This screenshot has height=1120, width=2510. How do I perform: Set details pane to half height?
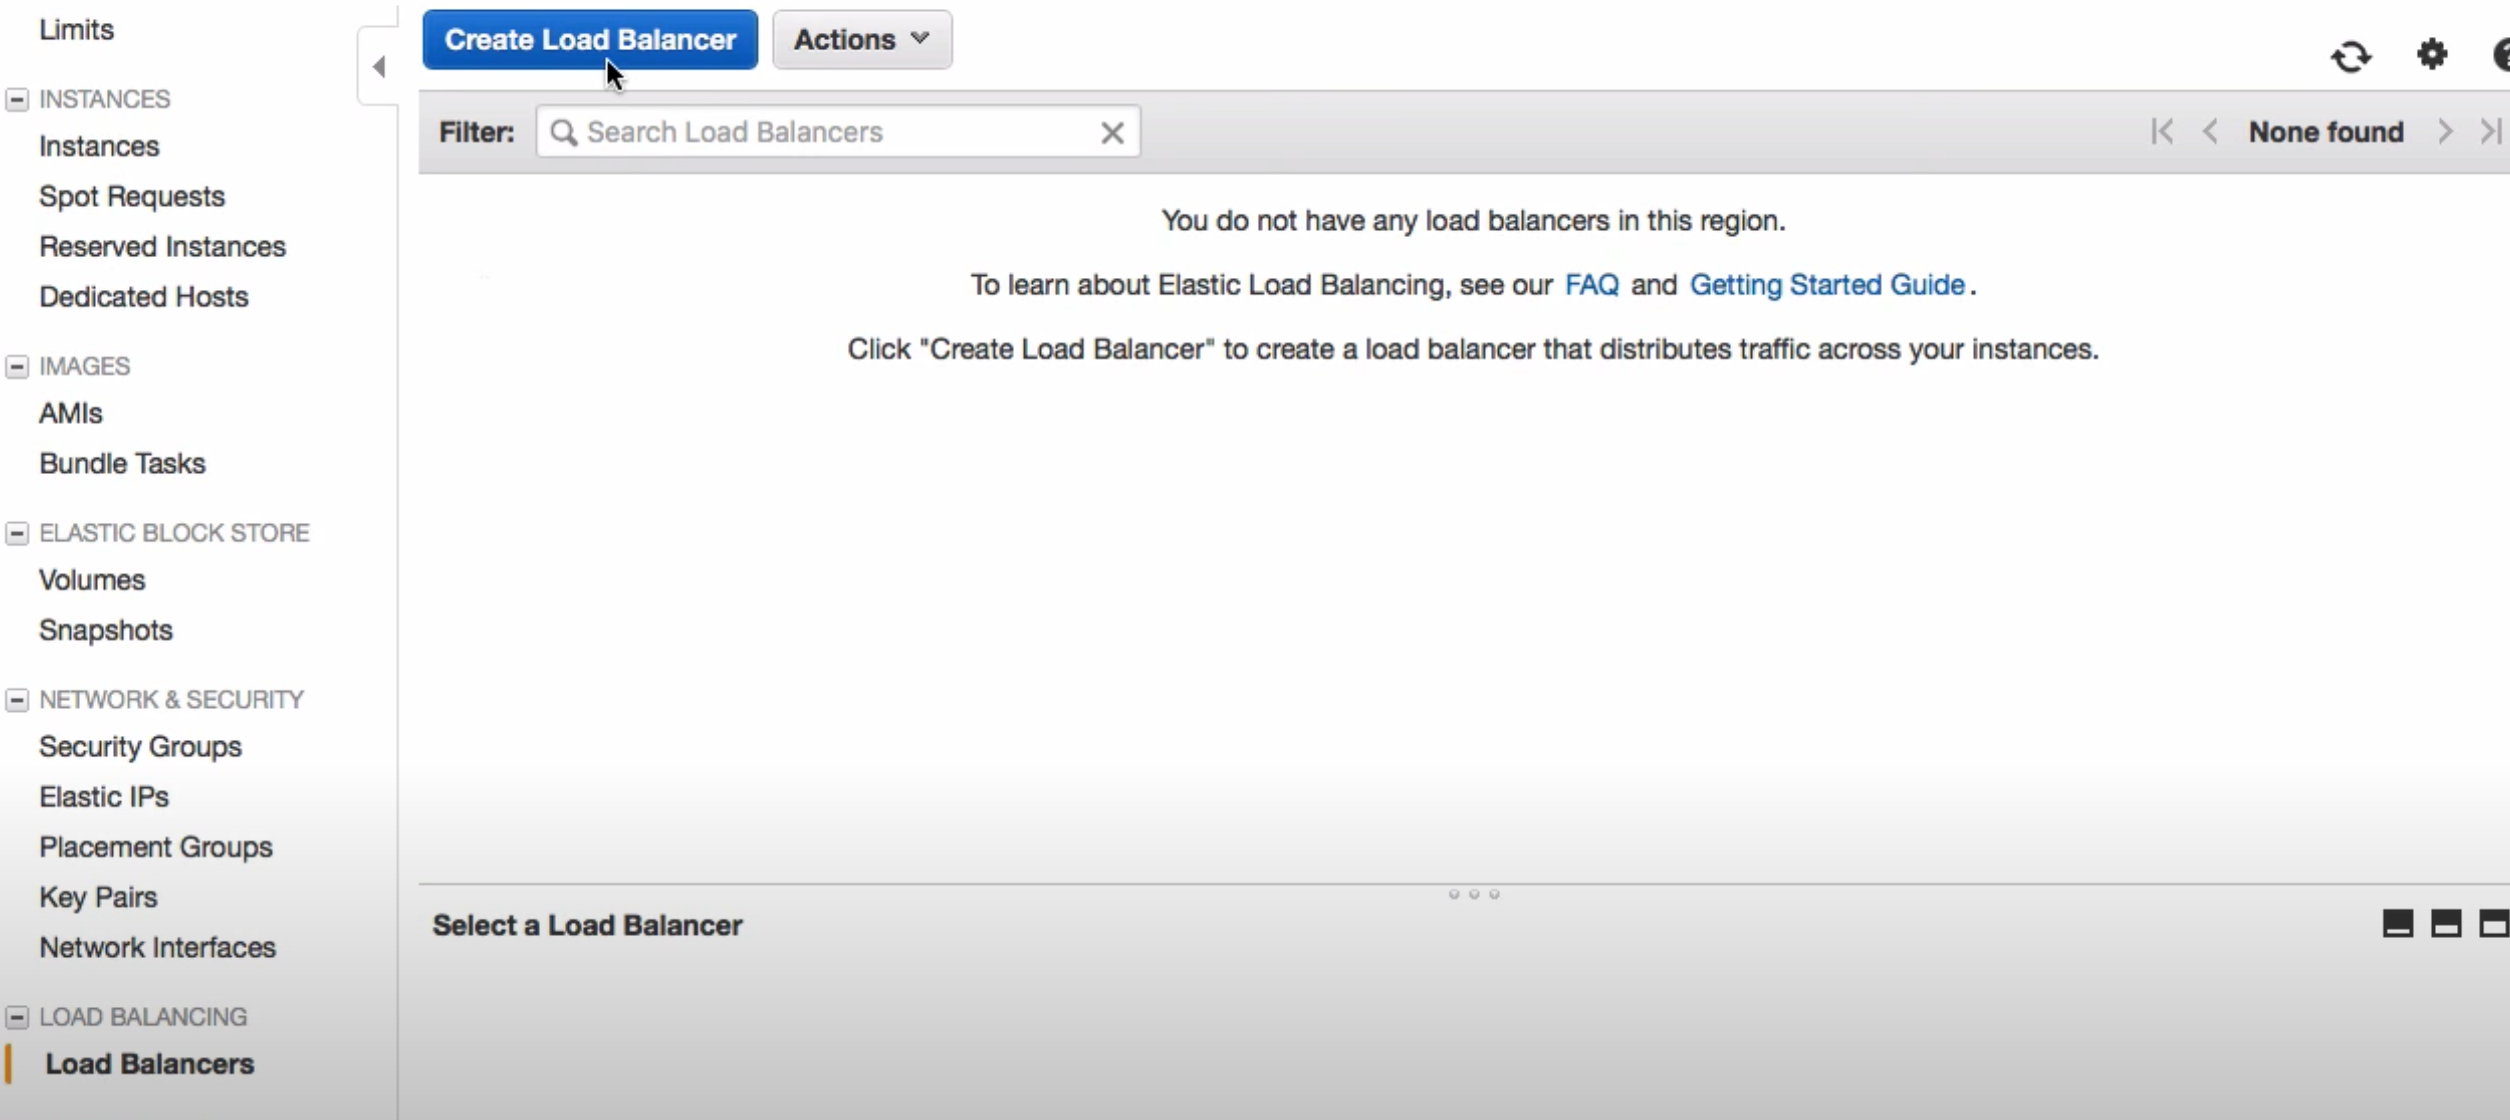[2446, 924]
